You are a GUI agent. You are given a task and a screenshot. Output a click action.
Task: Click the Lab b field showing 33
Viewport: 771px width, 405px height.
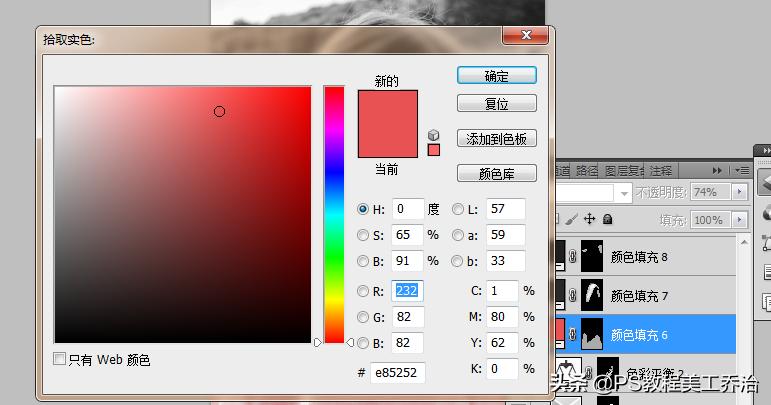tap(505, 261)
